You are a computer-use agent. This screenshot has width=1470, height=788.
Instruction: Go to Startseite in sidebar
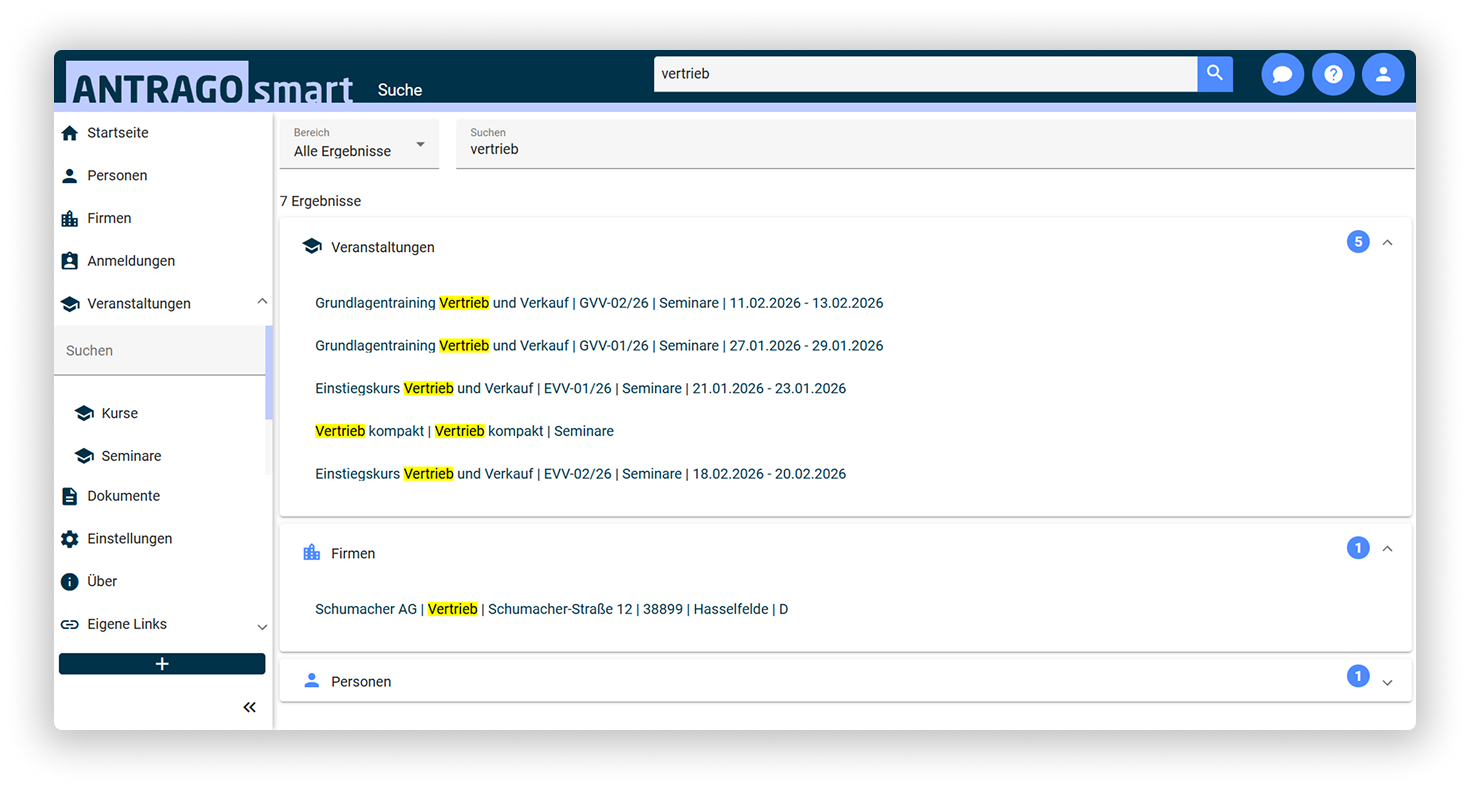pyautogui.click(x=117, y=133)
